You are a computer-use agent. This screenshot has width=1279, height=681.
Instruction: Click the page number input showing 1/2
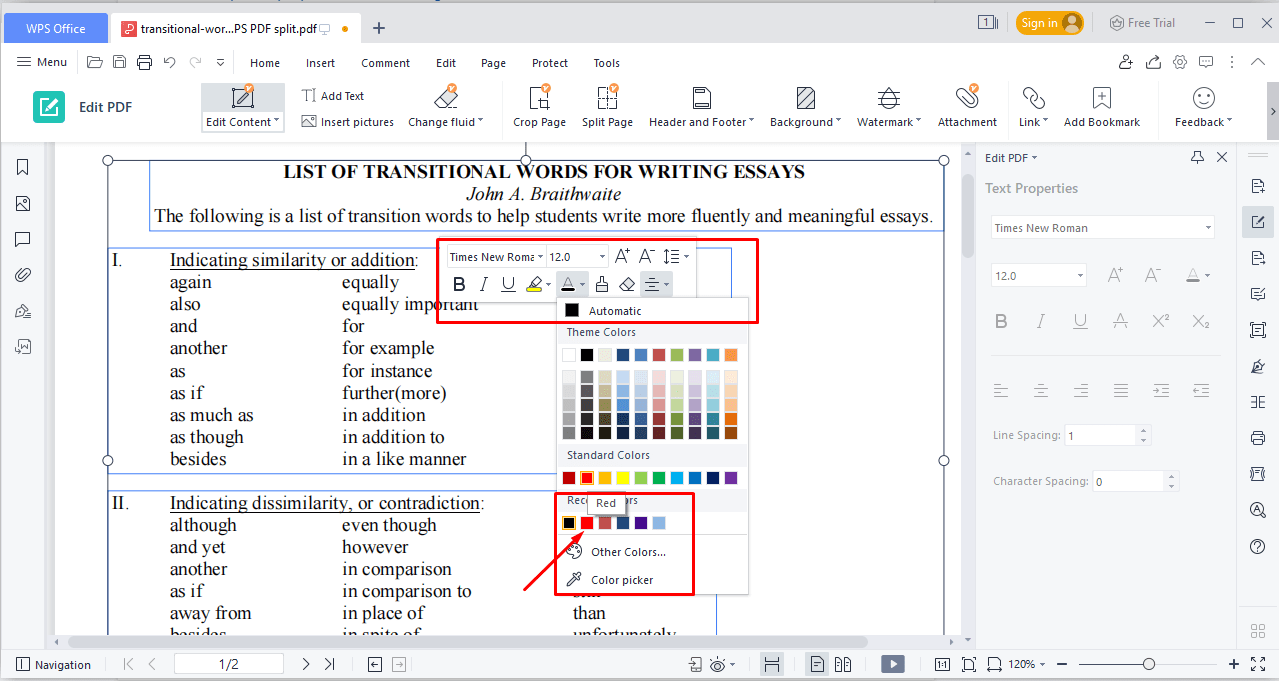(x=228, y=663)
